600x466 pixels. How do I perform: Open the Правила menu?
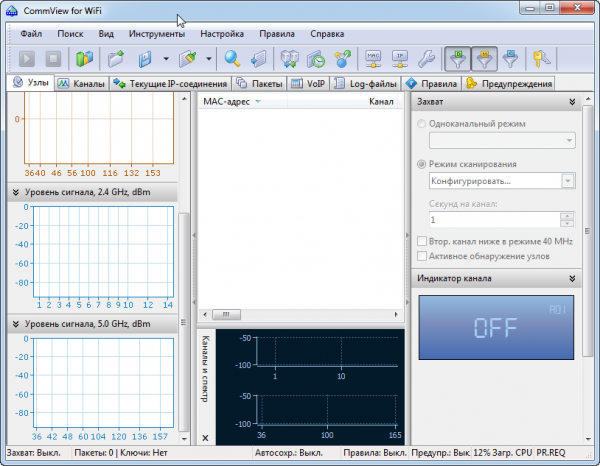pos(277,34)
